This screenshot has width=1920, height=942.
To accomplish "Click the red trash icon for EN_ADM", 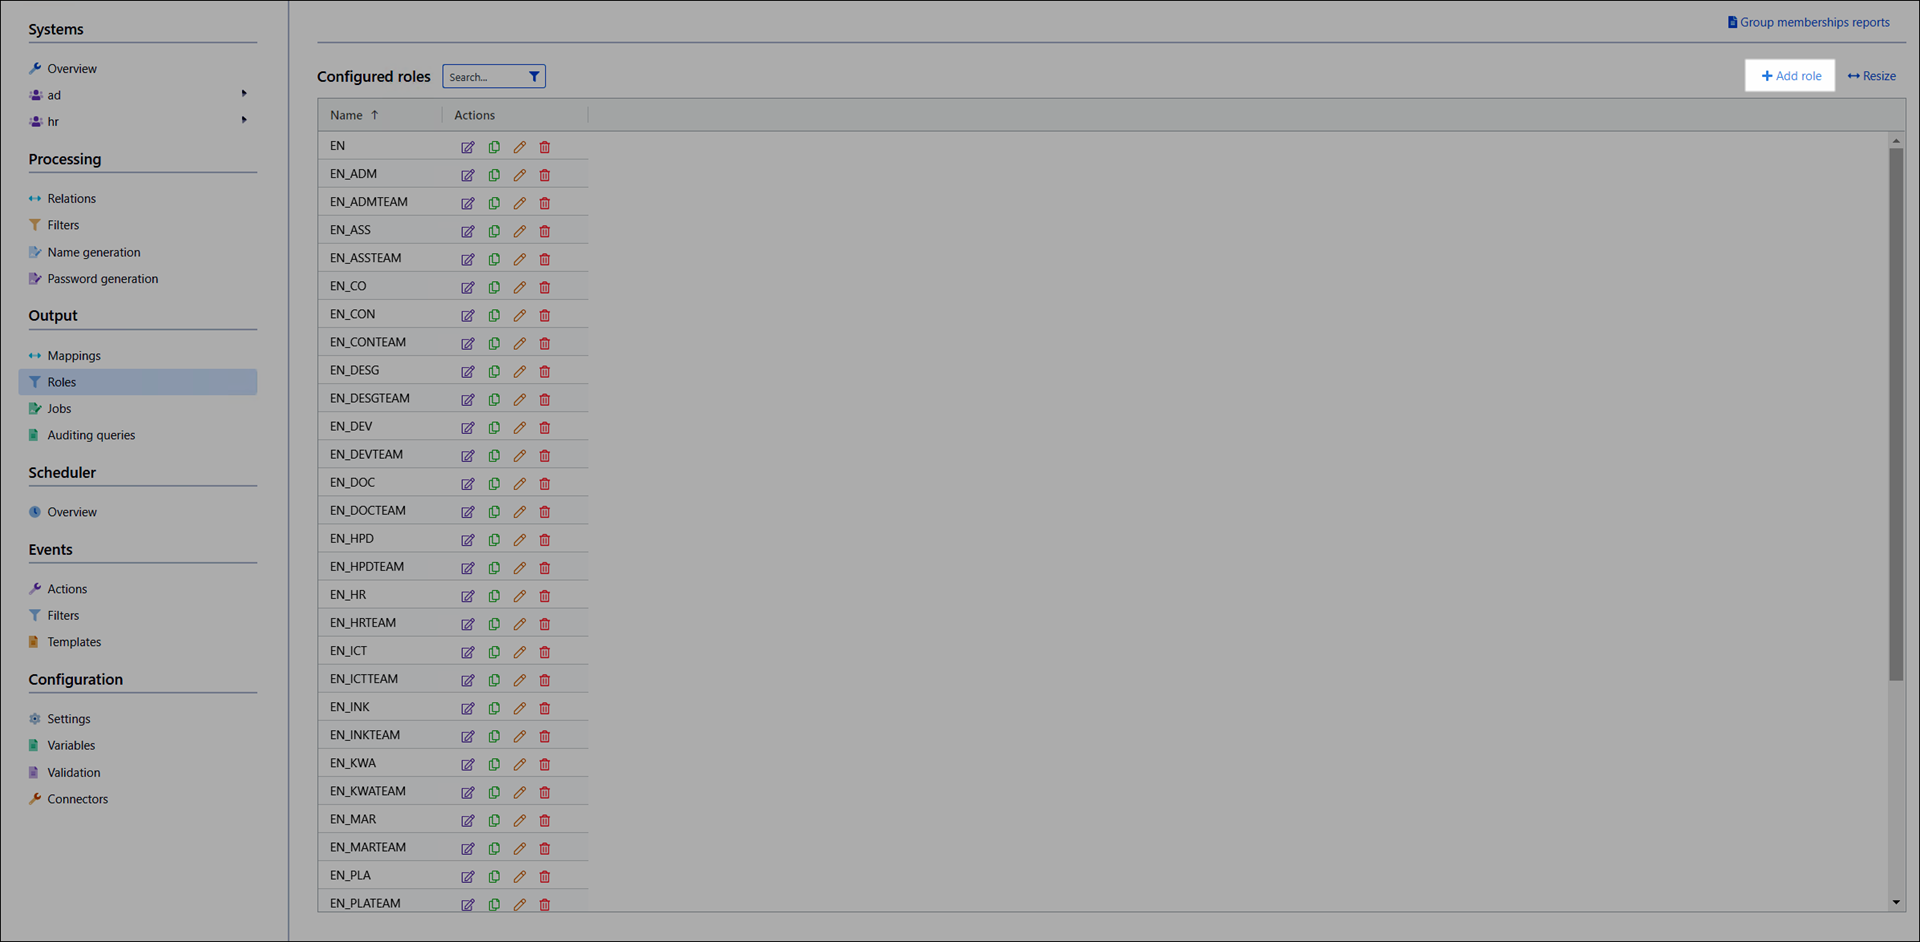I will tap(545, 175).
